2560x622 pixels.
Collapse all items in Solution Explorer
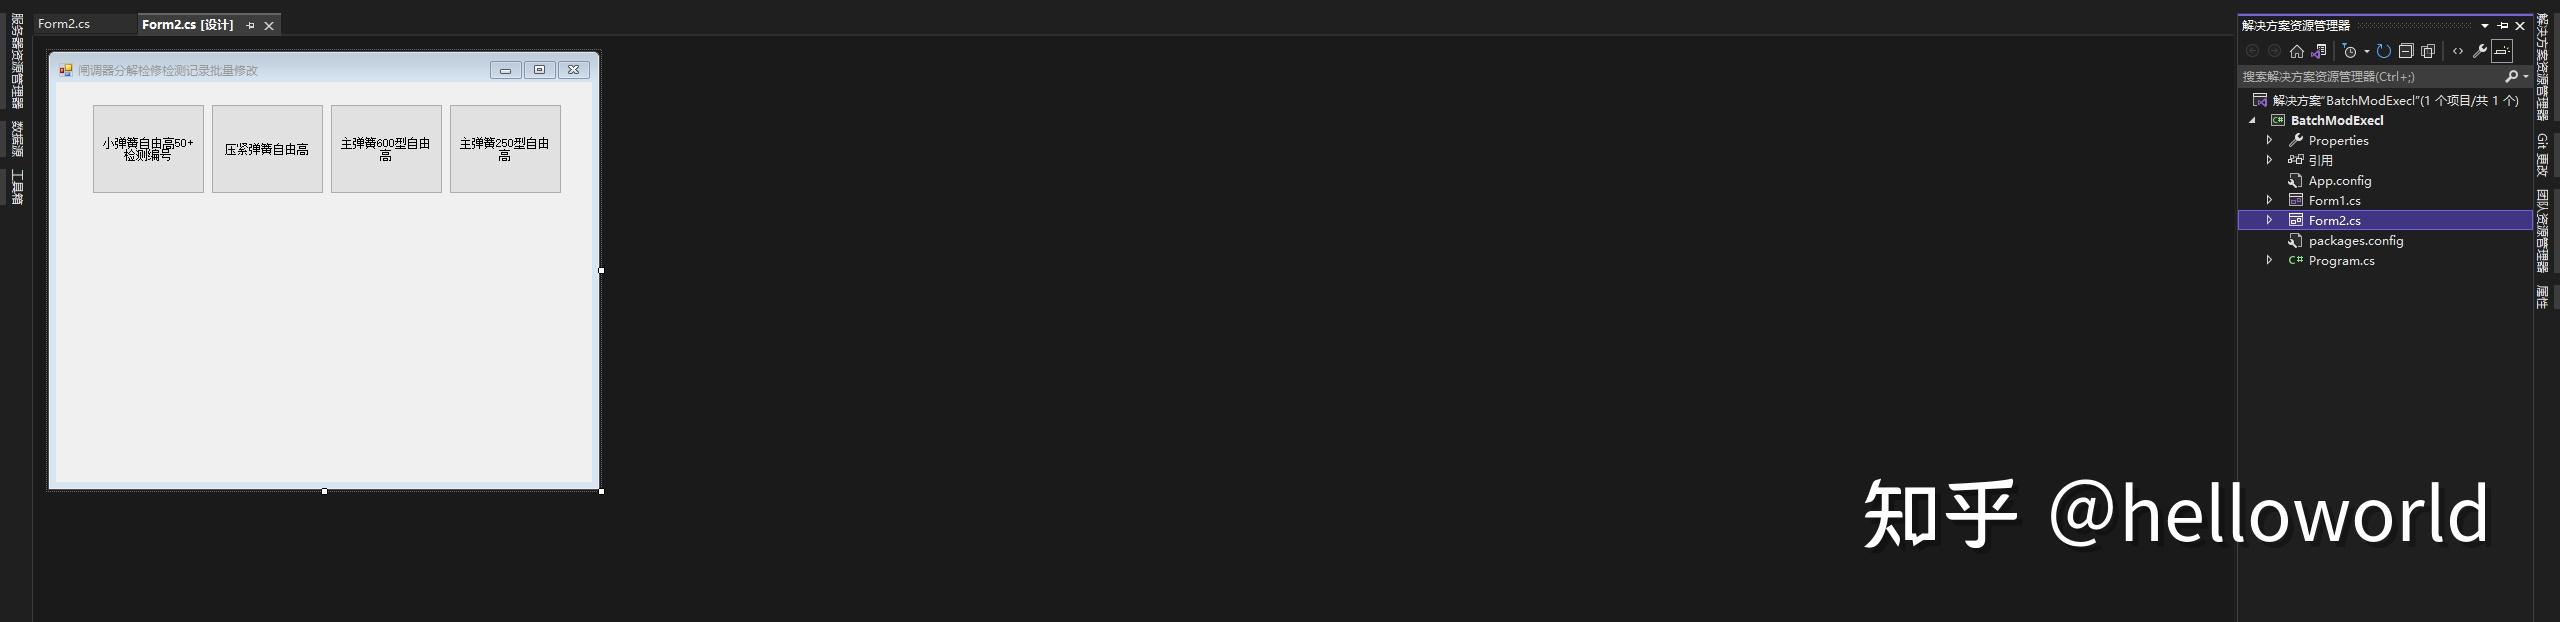point(2406,51)
